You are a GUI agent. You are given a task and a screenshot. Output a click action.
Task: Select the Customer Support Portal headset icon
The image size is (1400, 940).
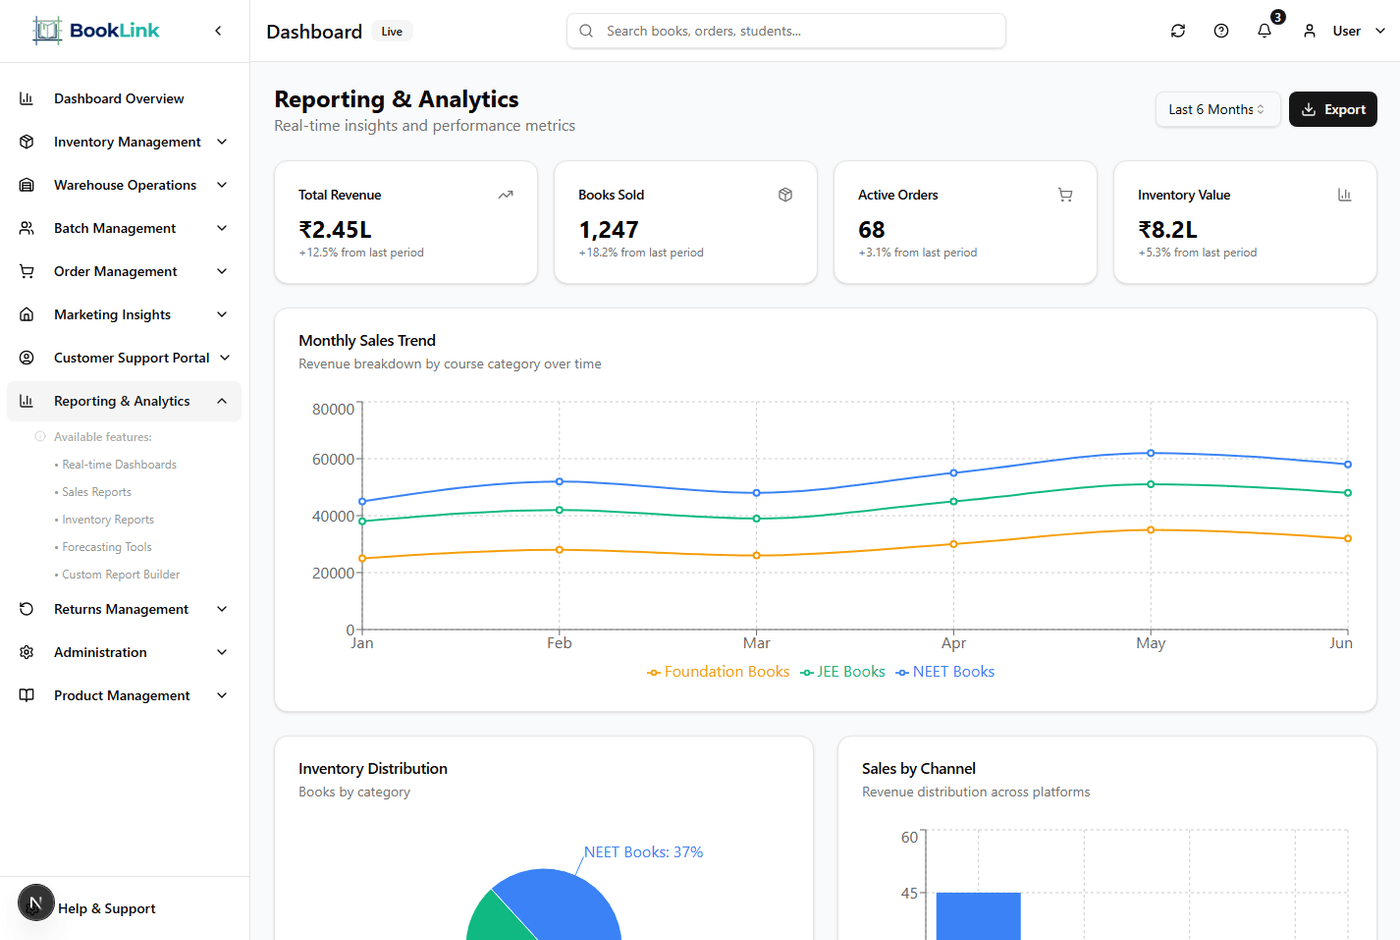[25, 357]
